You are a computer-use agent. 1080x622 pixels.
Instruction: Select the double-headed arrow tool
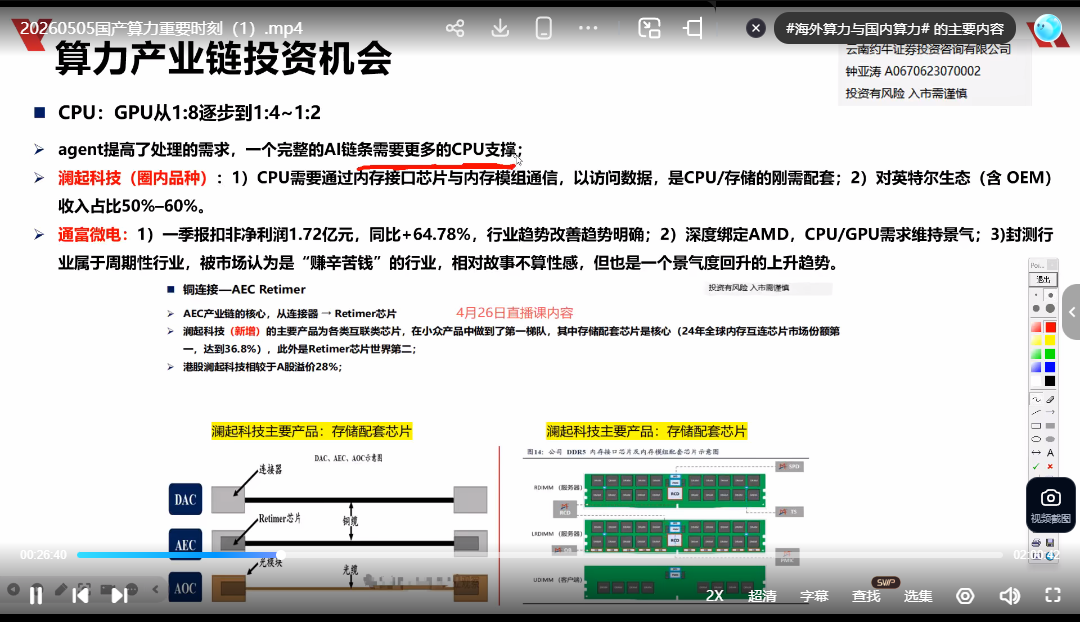1036,453
